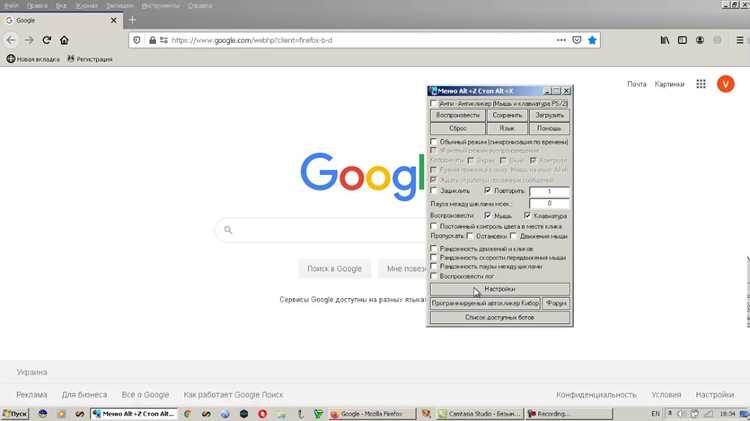Click the Язык button
This screenshot has width=750, height=421.
[x=507, y=128]
